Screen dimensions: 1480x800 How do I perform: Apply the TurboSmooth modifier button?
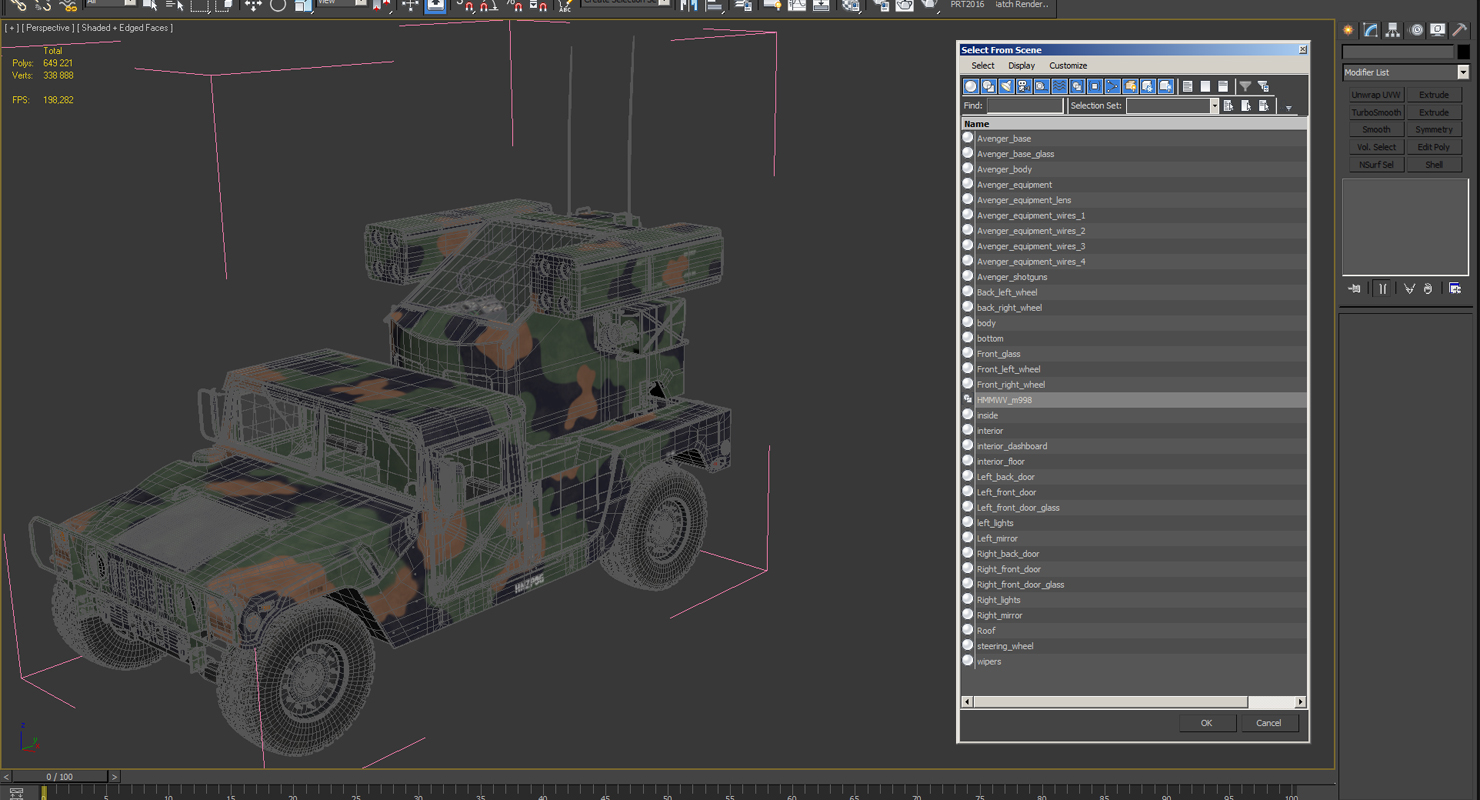(x=1376, y=113)
